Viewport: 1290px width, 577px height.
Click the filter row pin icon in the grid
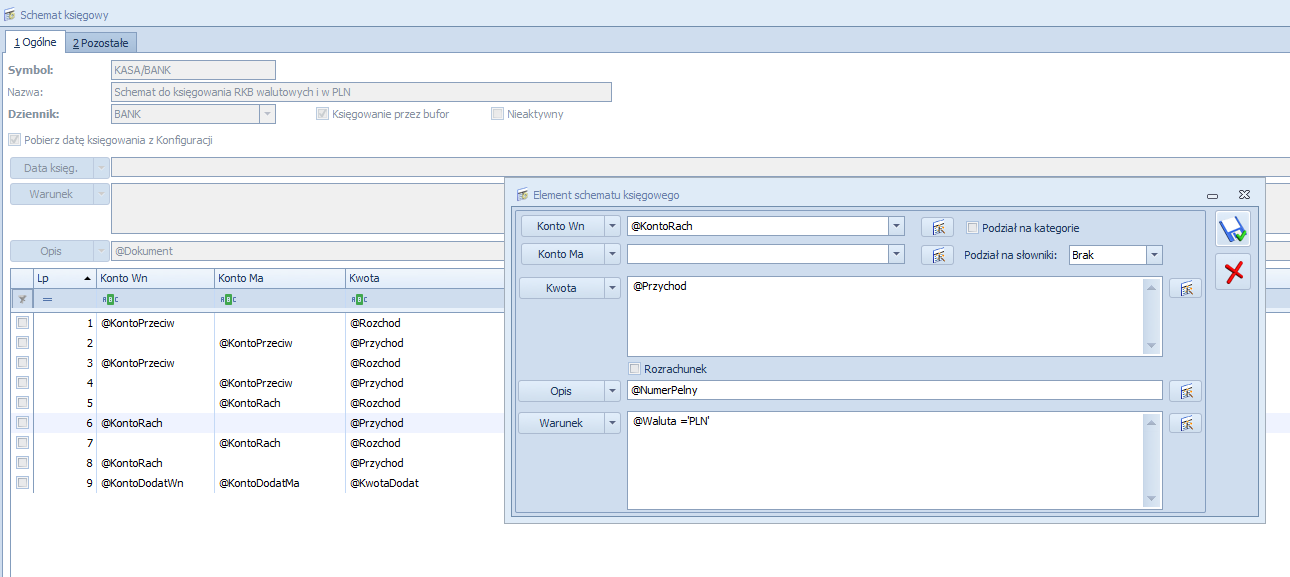(x=22, y=299)
